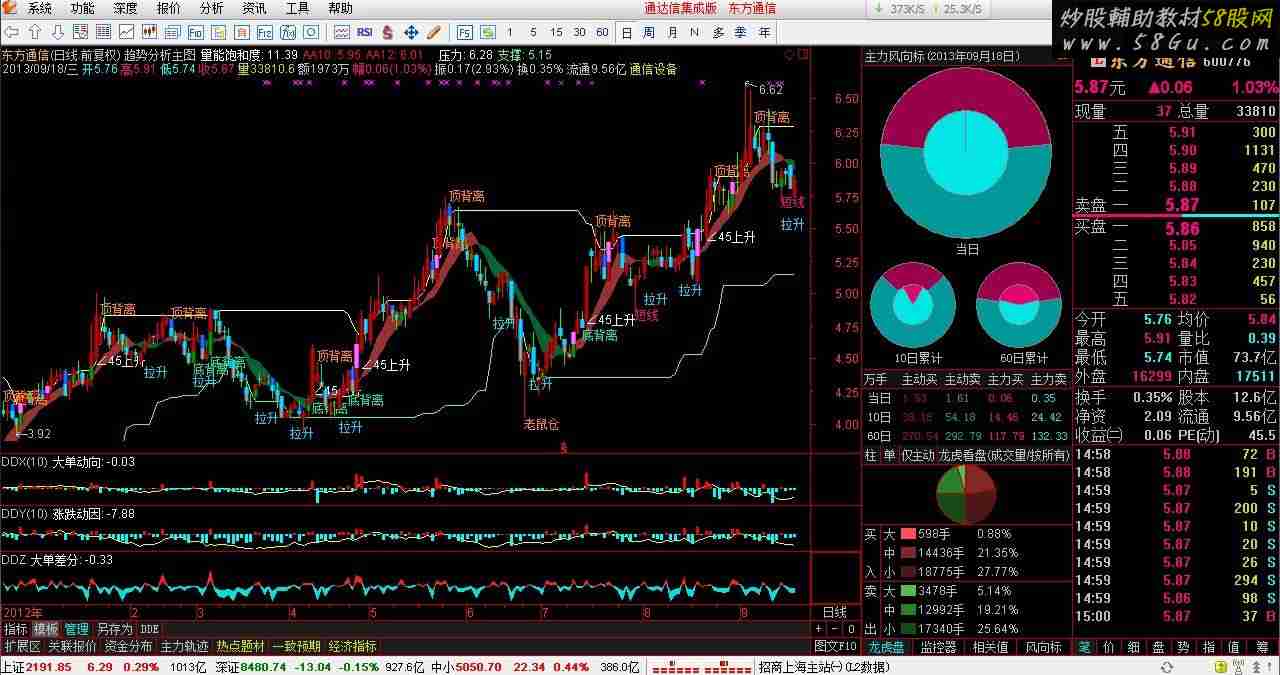Open the 扩展区 extension area selector
The height and width of the screenshot is (675, 1280).
21,647
